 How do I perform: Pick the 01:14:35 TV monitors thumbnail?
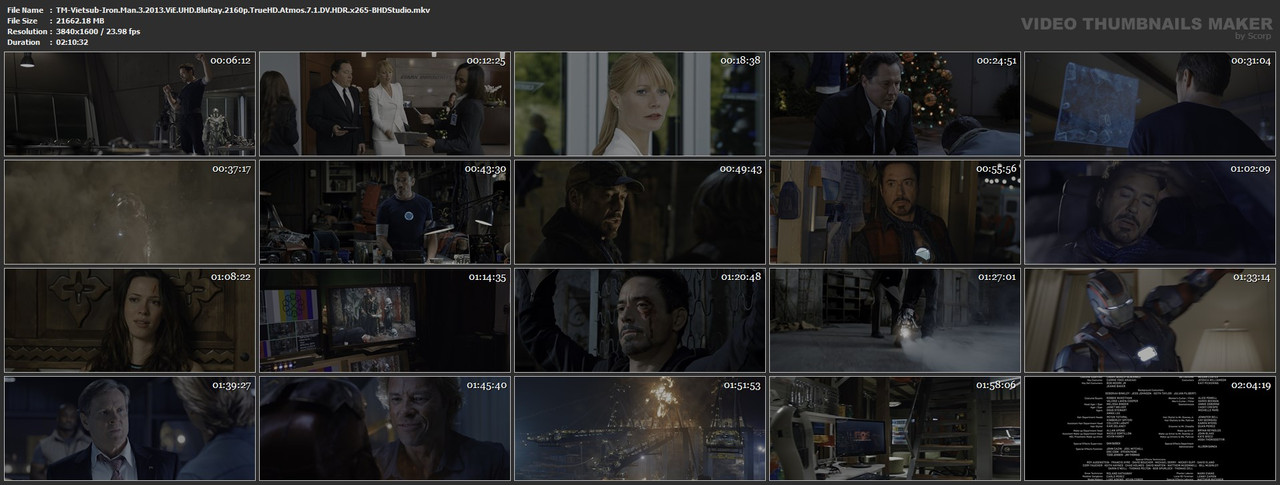pyautogui.click(x=384, y=319)
